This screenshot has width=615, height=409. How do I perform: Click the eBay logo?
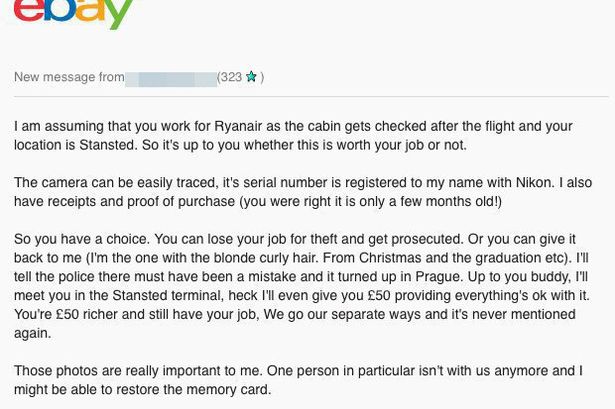73,12
